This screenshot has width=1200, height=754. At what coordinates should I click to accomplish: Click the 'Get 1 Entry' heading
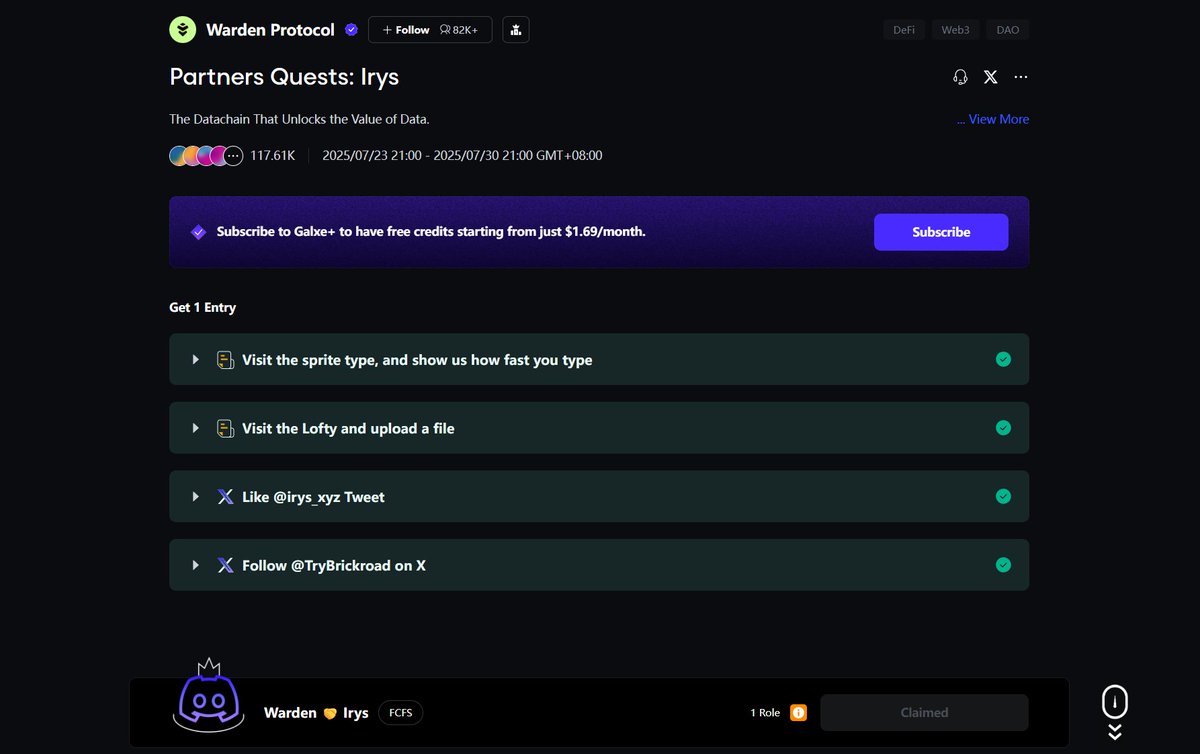pyautogui.click(x=203, y=307)
